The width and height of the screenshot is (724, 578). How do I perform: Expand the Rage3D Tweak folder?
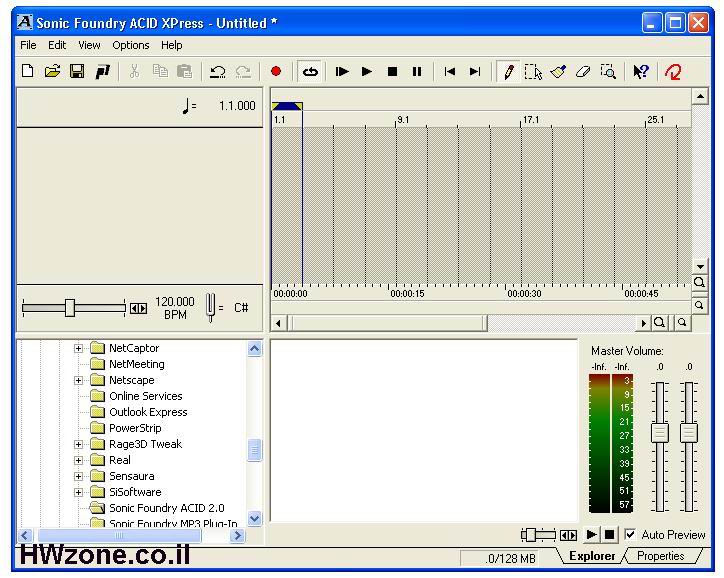click(78, 444)
